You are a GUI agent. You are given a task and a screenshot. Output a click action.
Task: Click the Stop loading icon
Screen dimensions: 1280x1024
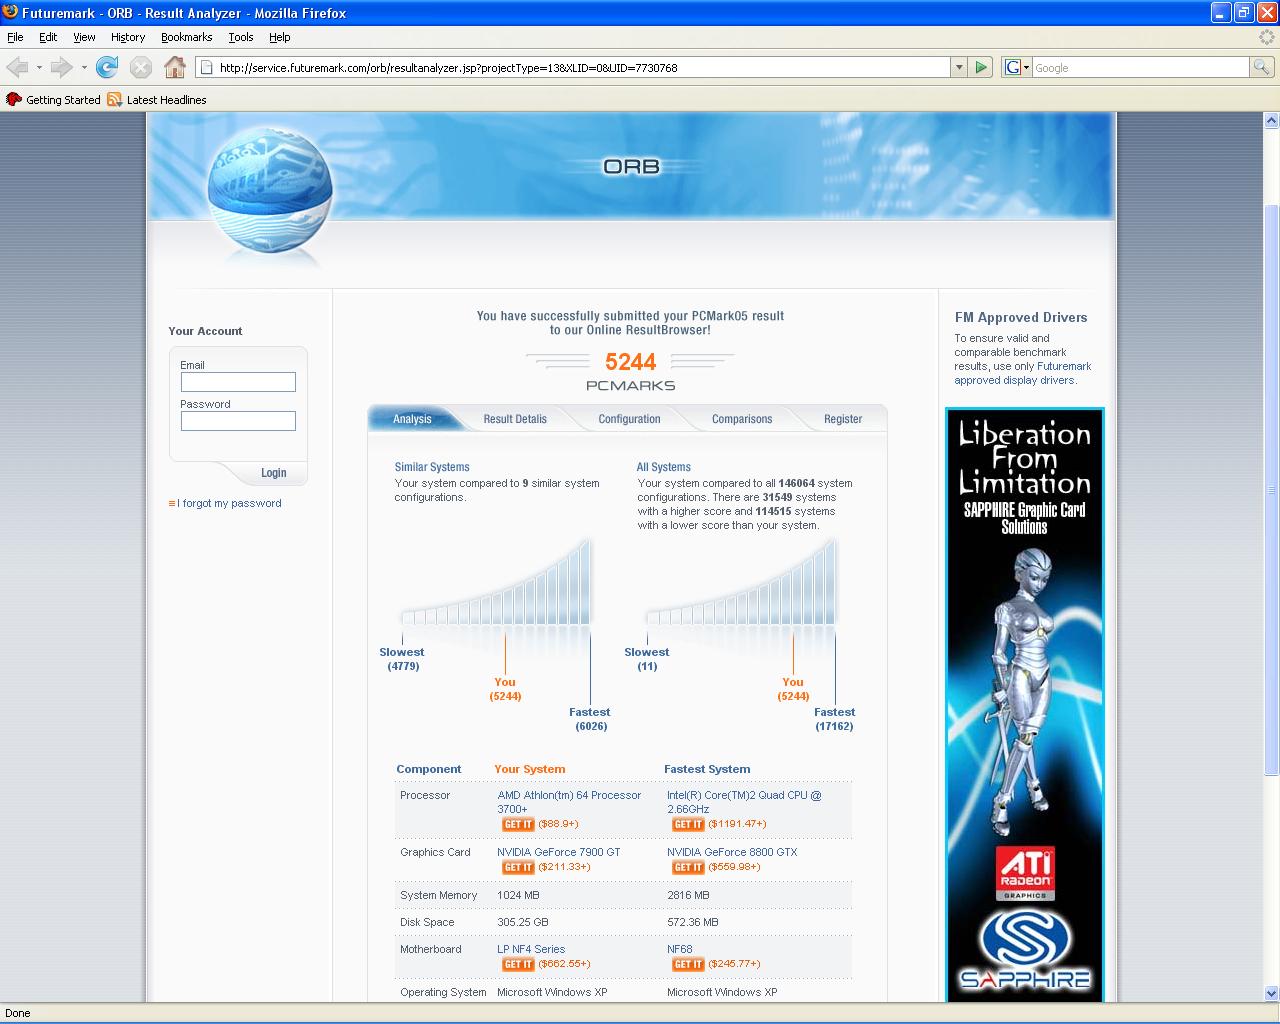141,67
